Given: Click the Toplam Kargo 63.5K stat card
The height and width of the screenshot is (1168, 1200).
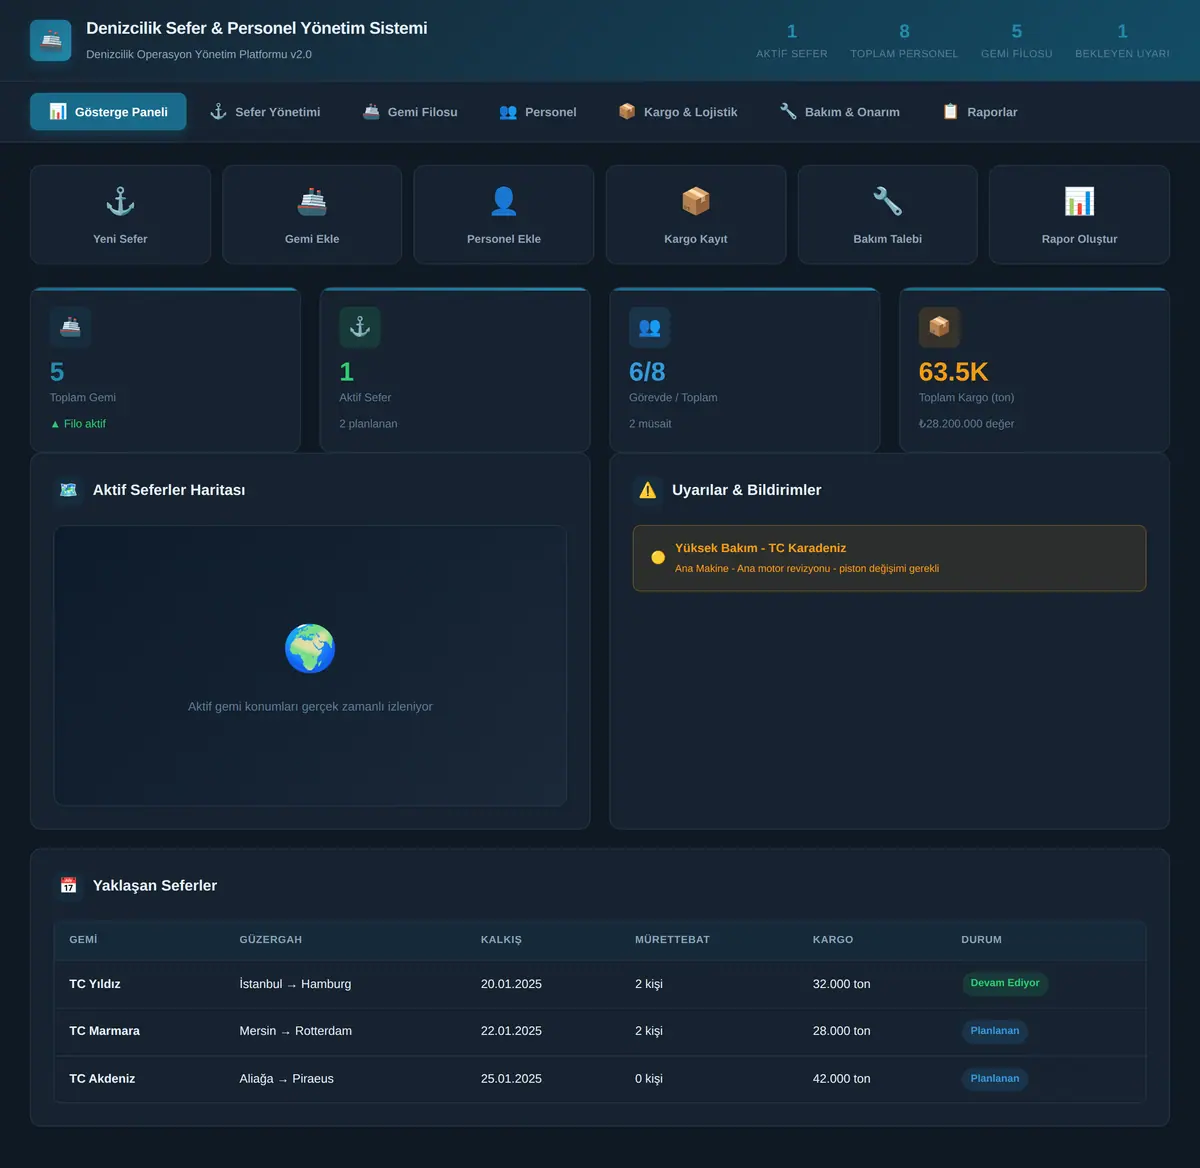Looking at the screenshot, I should (1034, 370).
